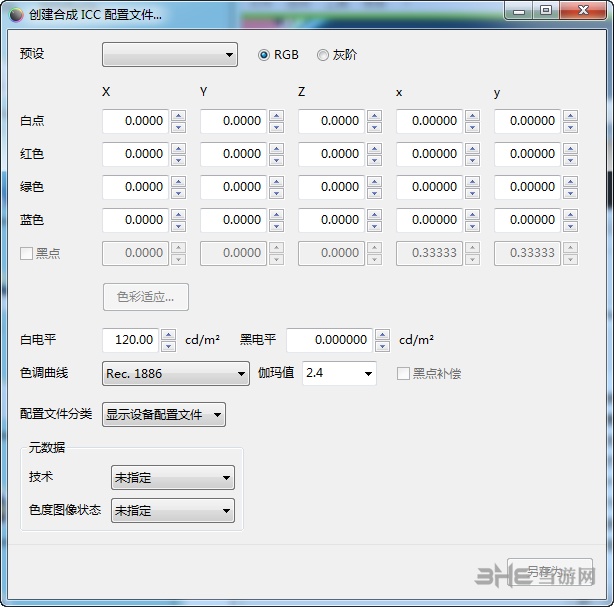
Task: Click the 红色 Z value field
Action: 331,154
